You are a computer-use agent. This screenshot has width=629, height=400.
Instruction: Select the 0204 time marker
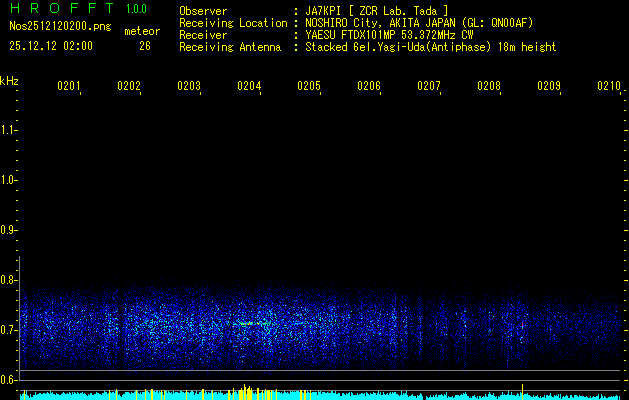[x=249, y=86]
